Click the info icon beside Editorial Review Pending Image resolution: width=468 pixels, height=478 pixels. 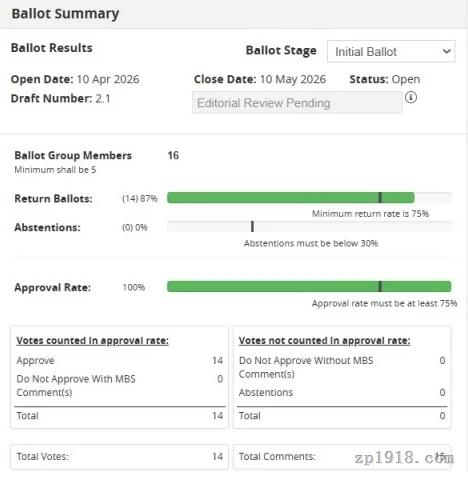pyautogui.click(x=411, y=98)
